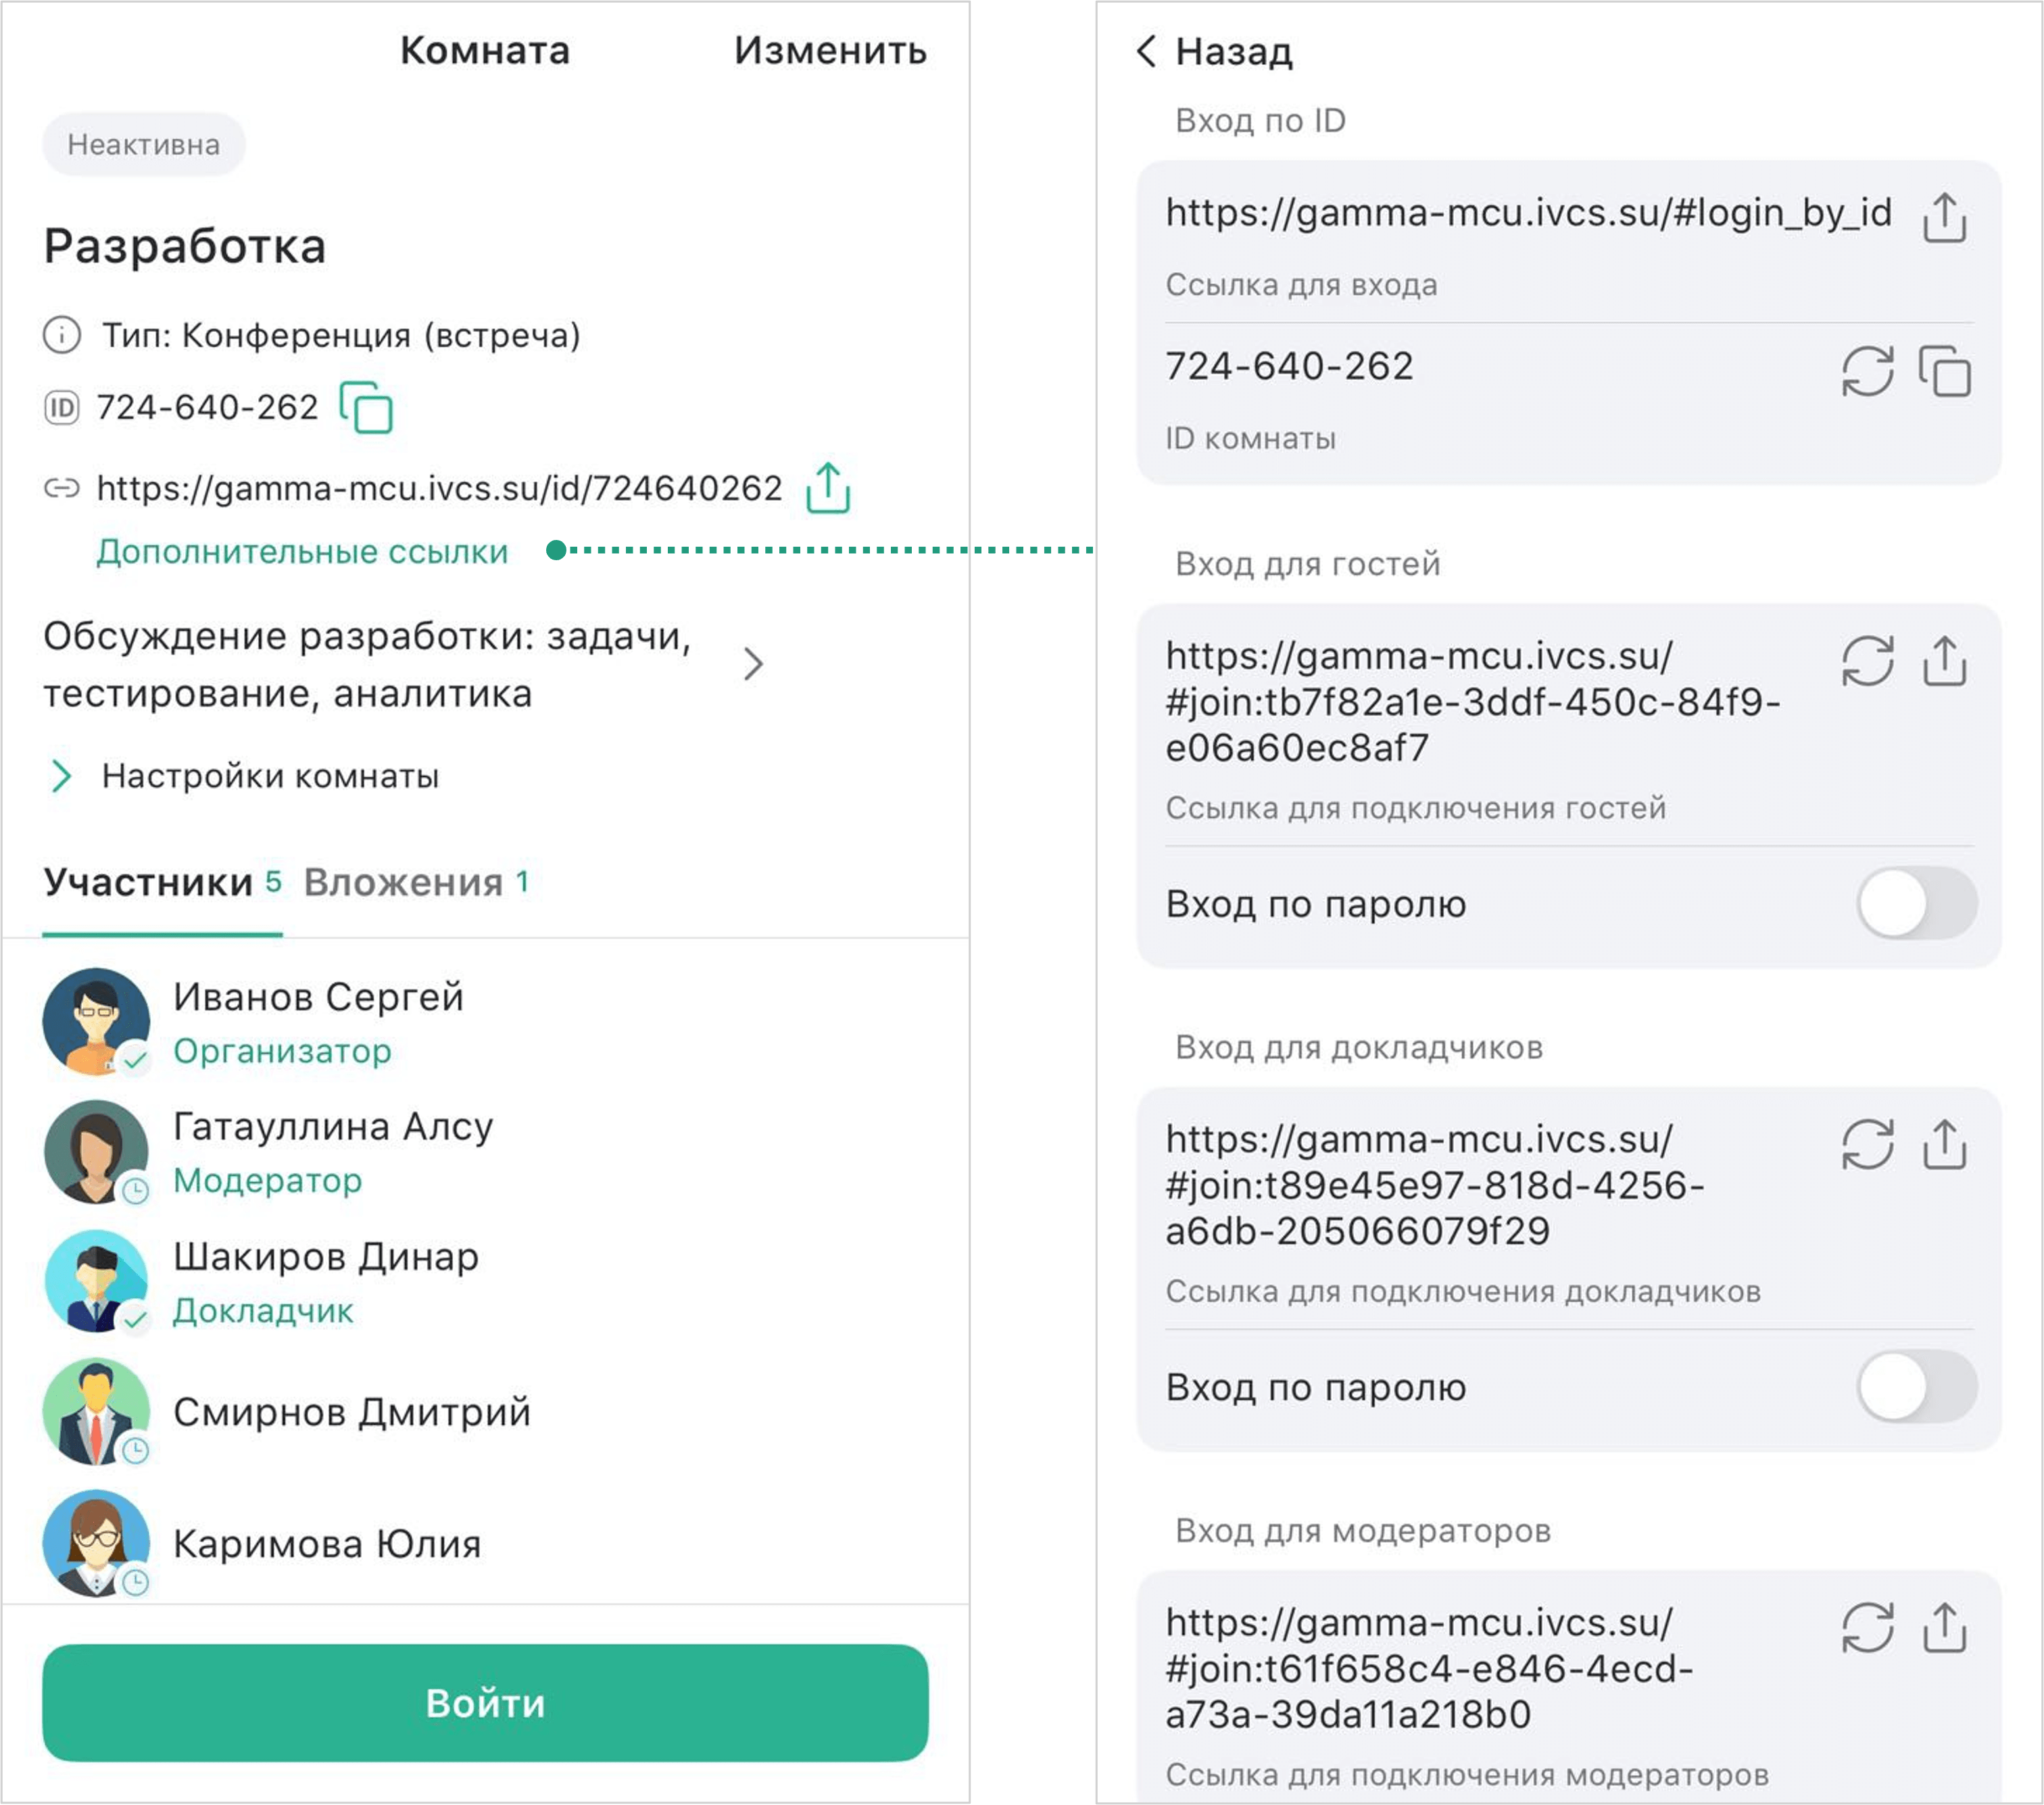Share the login_by_id link

(1944, 219)
